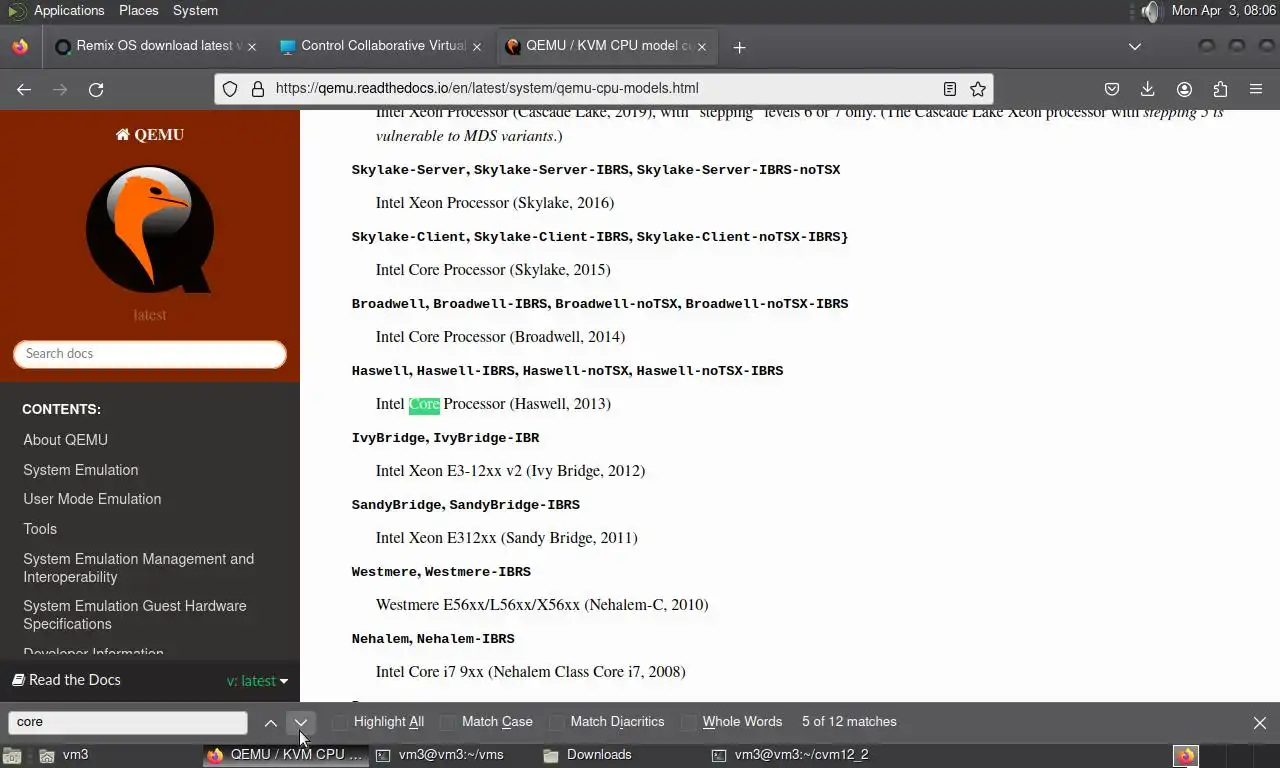The image size is (1280, 768).
Task: Expand the v: latest version selector
Action: [257, 681]
